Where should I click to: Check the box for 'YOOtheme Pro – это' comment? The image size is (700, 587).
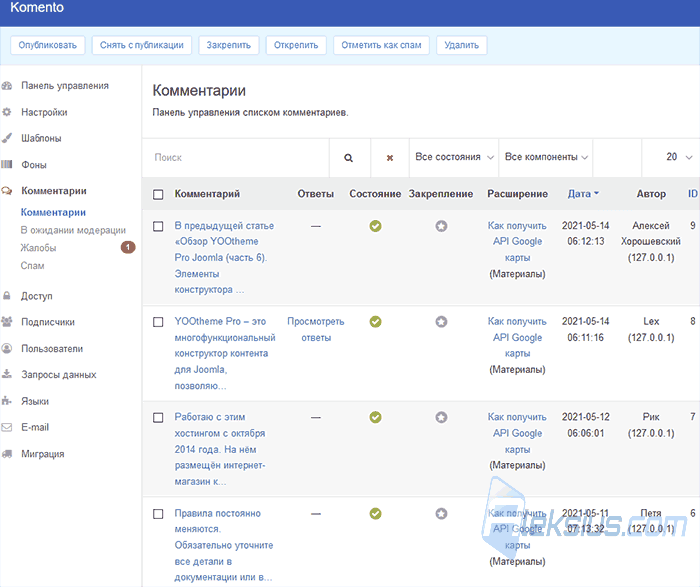158,322
